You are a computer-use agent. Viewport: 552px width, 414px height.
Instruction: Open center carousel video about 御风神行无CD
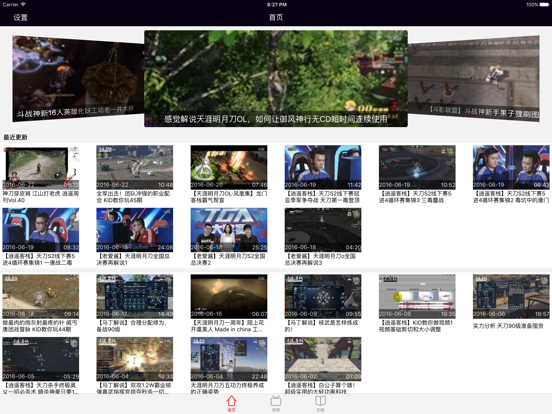tap(276, 79)
